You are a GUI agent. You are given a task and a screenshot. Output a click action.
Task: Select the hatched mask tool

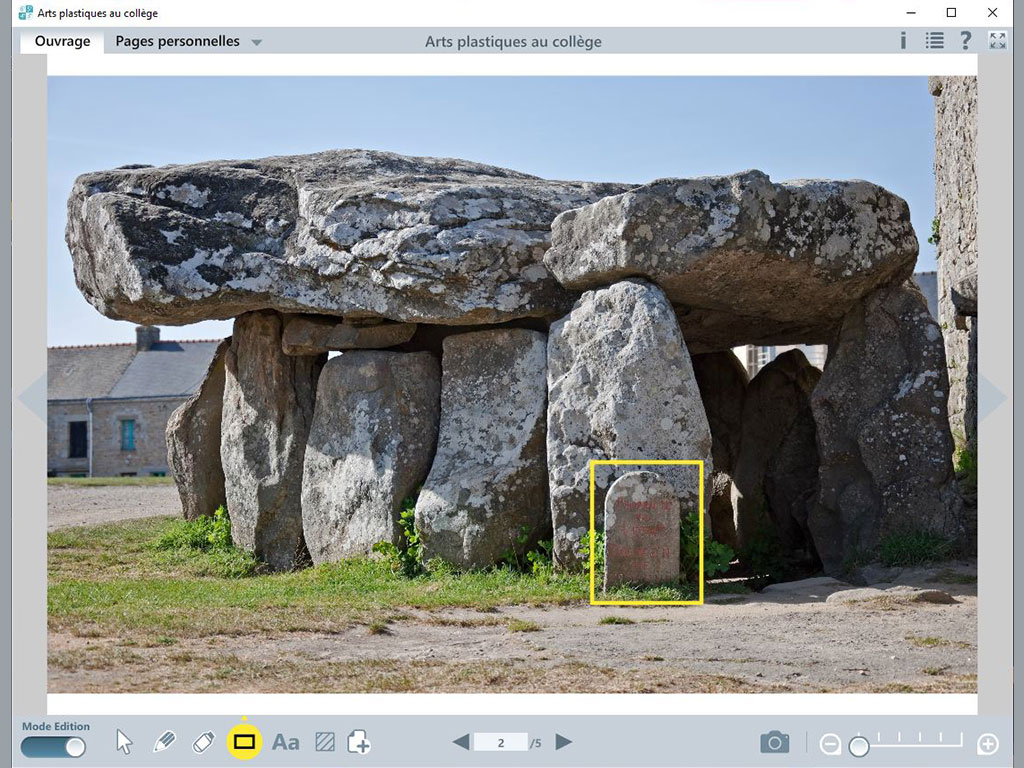pos(324,742)
